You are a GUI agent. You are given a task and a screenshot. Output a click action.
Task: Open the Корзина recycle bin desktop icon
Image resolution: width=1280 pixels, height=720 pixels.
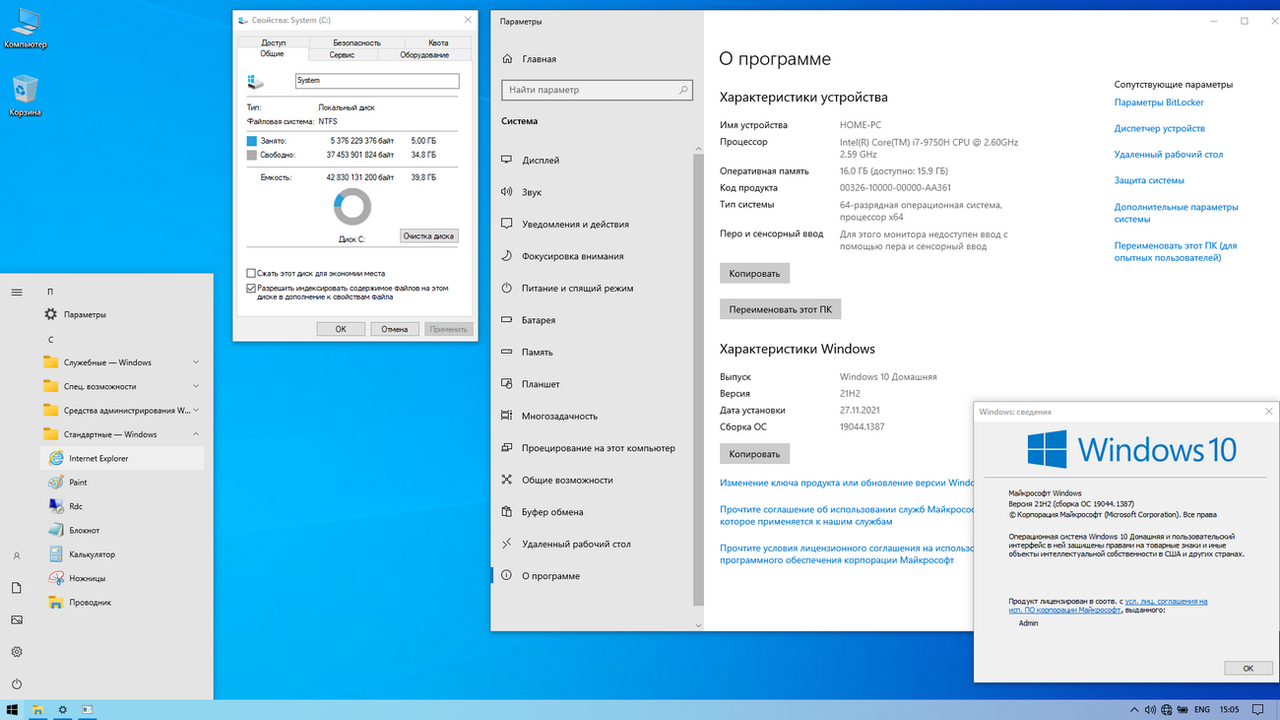[25, 96]
